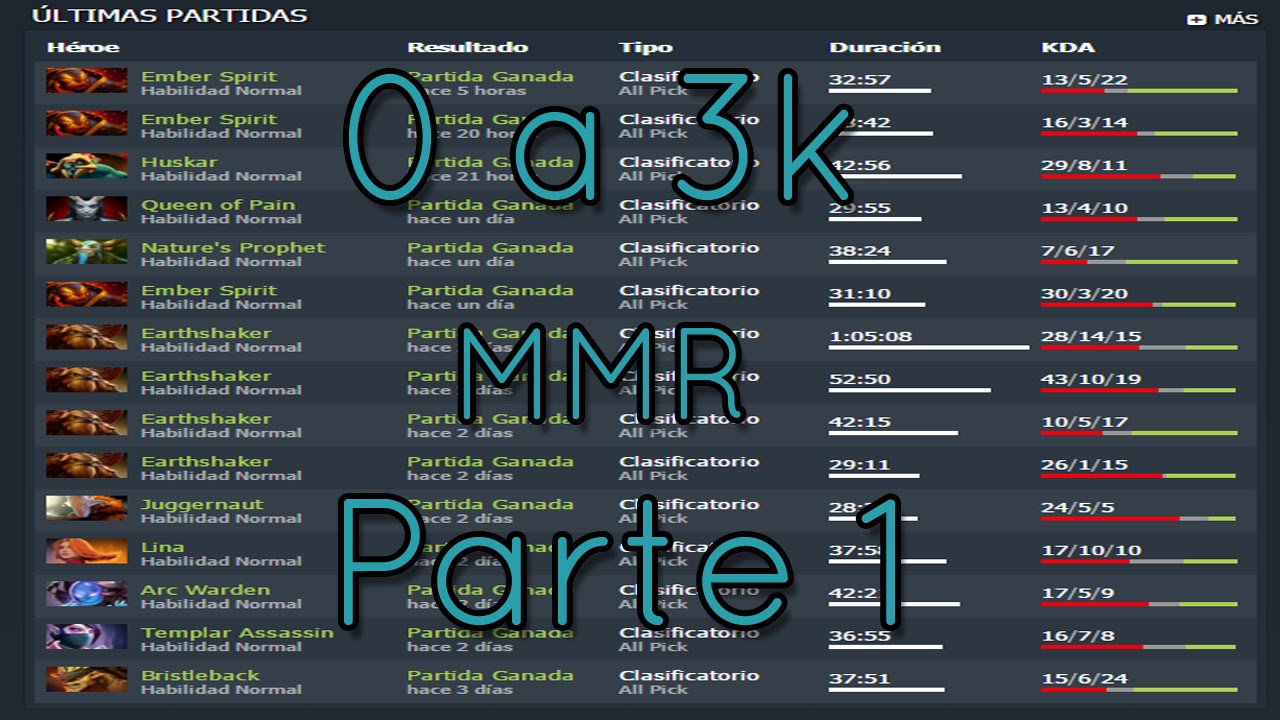Click Earthshaker hero icon in 29:11 match row
The height and width of the screenshot is (720, 1280).
[86, 466]
